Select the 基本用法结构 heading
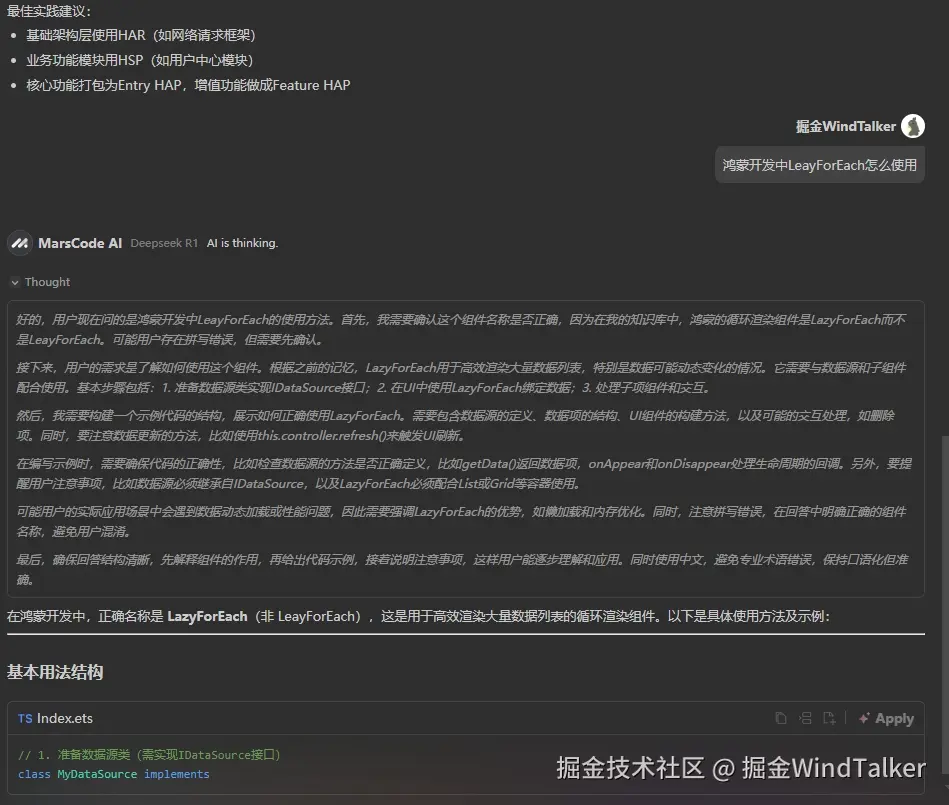The width and height of the screenshot is (949, 805). click(55, 672)
